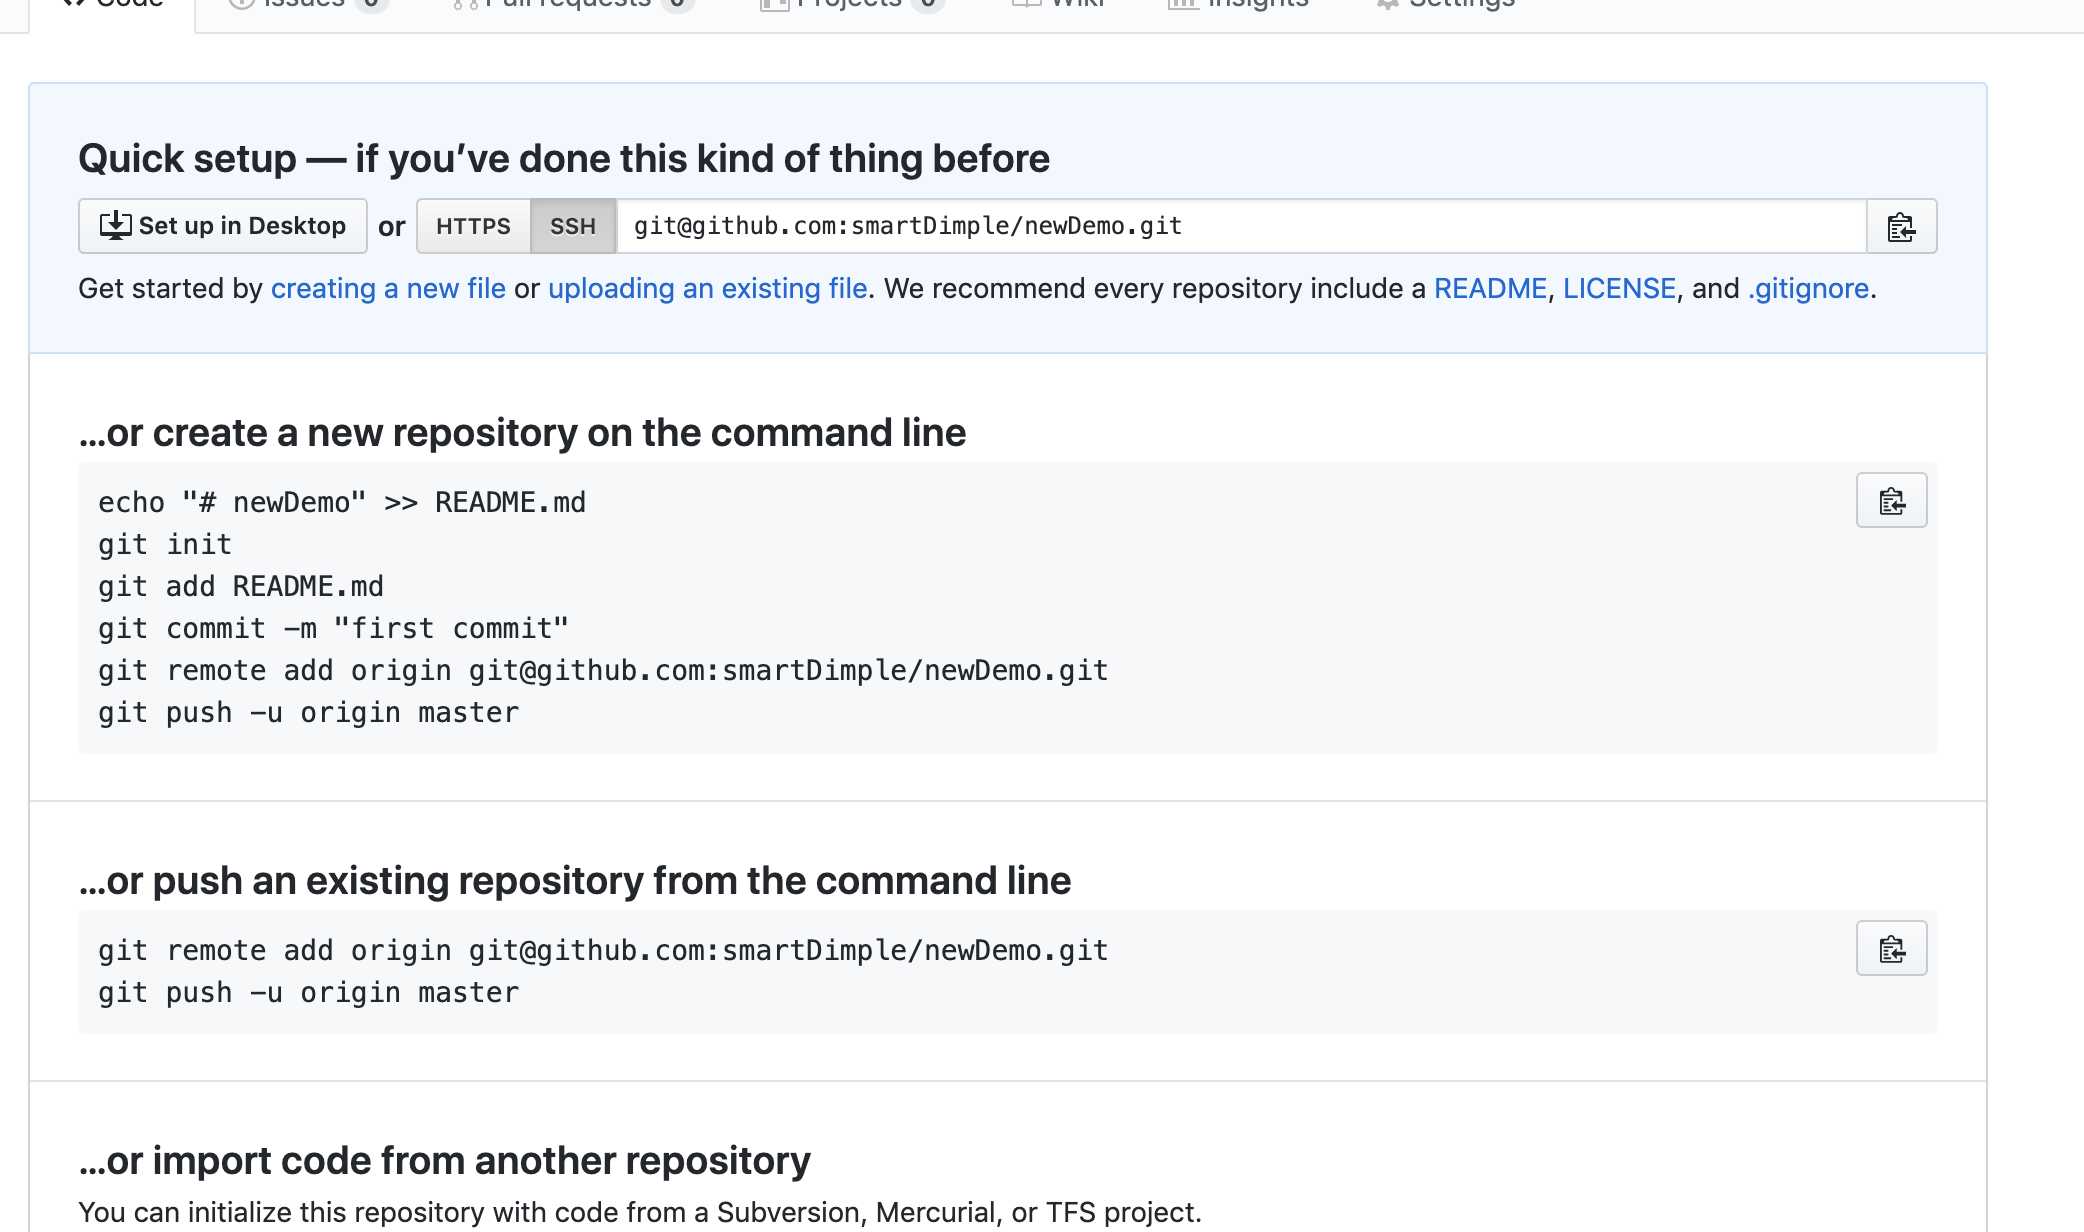Viewport: 2084px width, 1232px height.
Task: Copy the new repository commands to clipboard
Action: click(x=1891, y=500)
